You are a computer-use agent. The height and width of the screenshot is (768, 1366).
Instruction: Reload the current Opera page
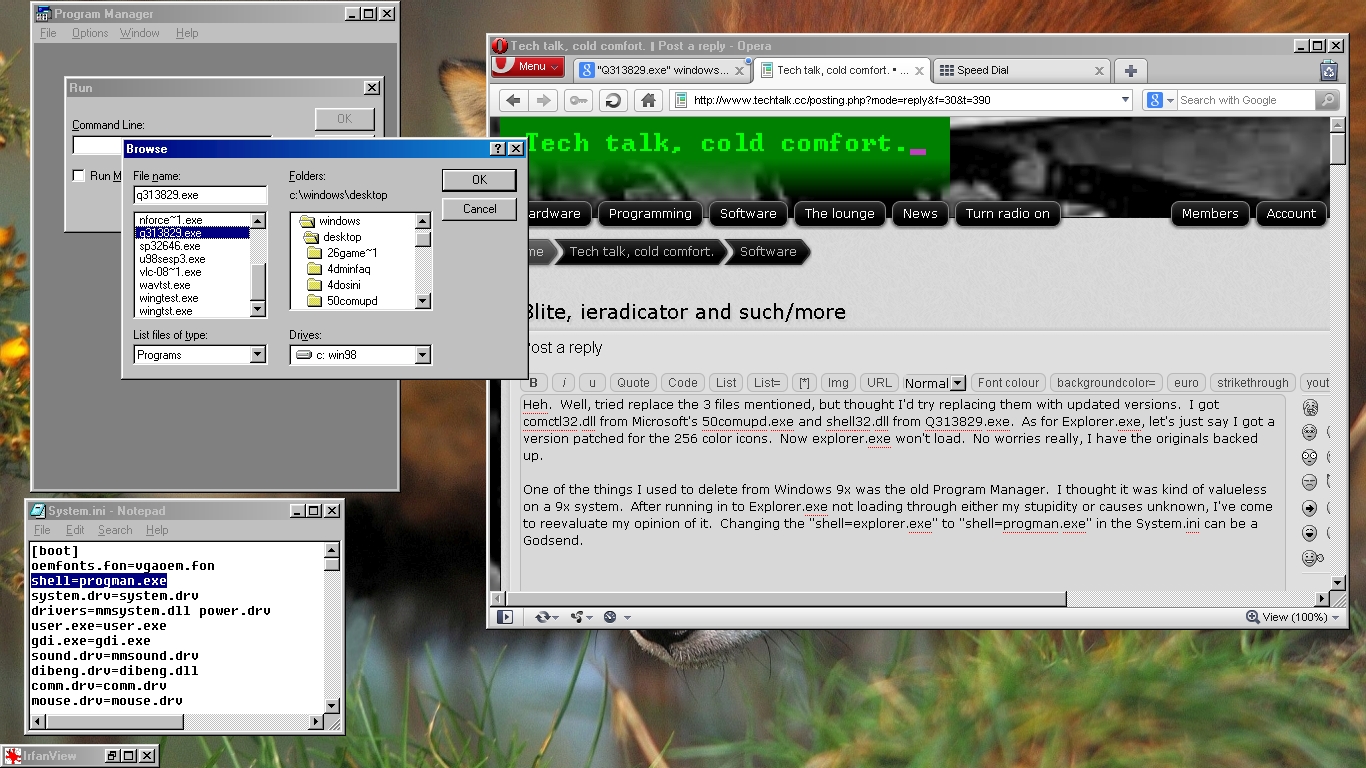tap(613, 100)
